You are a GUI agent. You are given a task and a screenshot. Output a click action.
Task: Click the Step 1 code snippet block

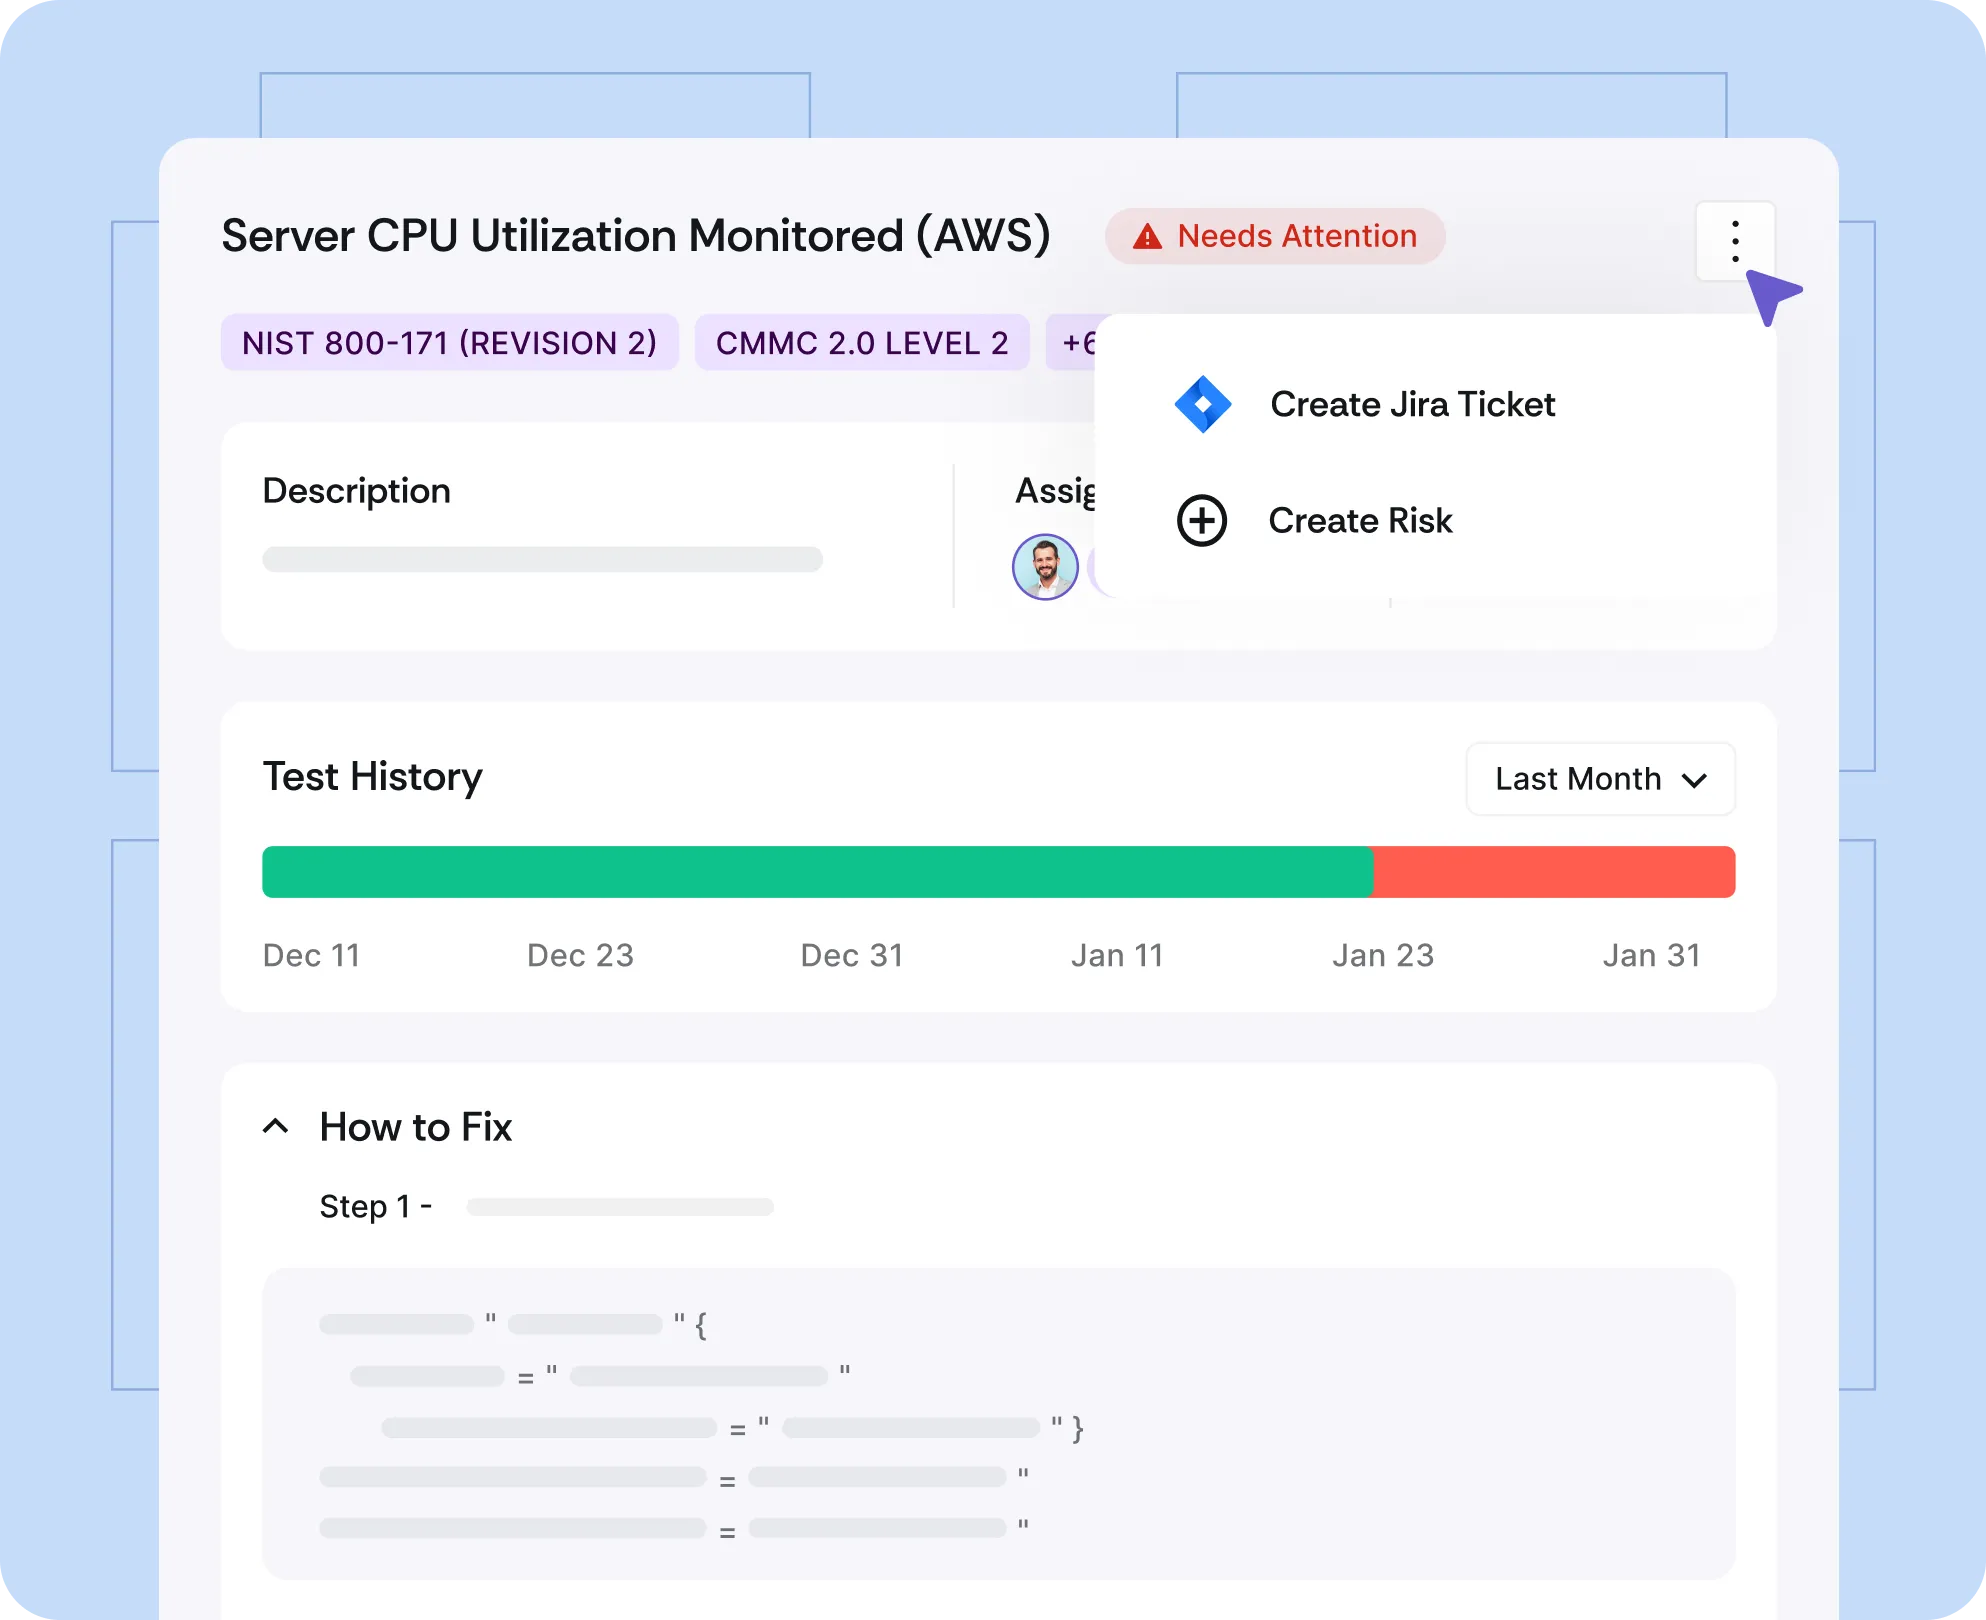click(997, 1423)
